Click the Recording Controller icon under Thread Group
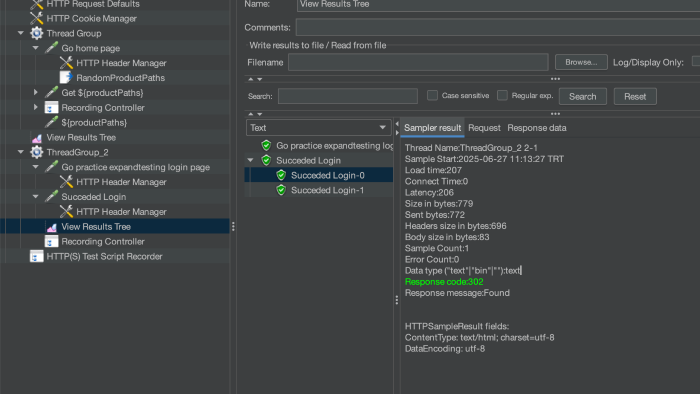Screen dimensions: 700x394 [51, 108]
